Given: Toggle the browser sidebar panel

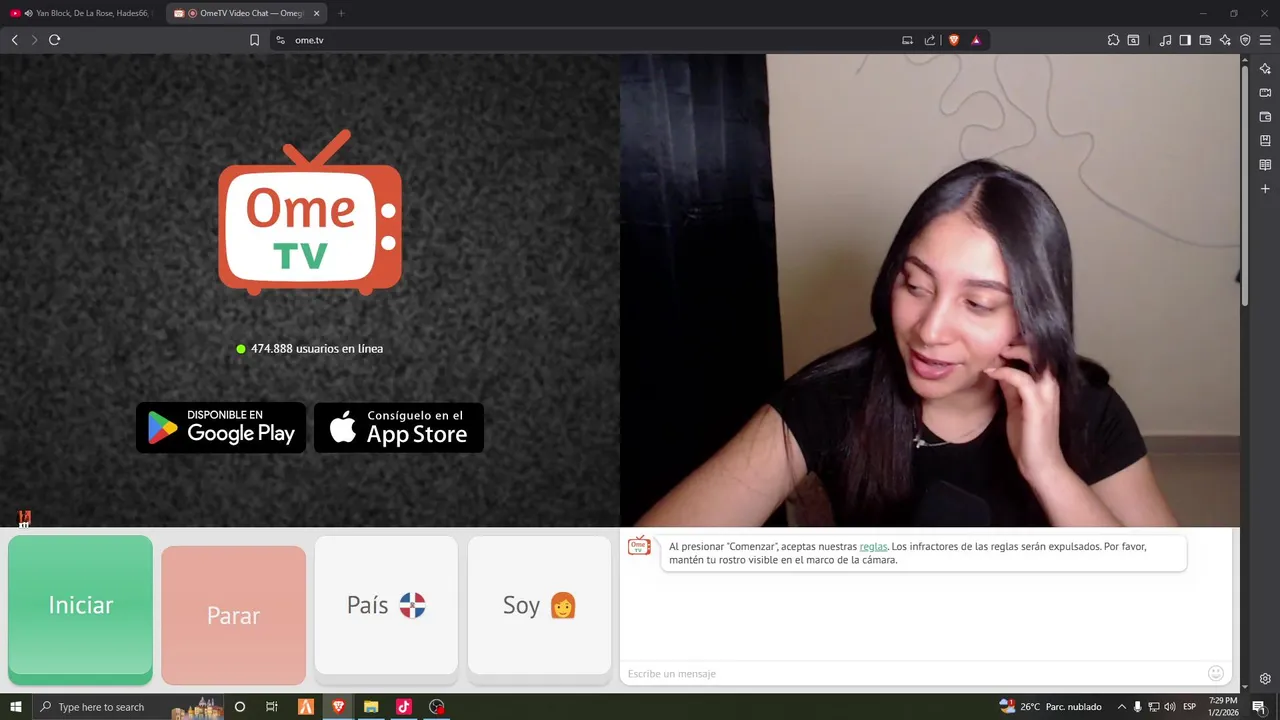Looking at the screenshot, I should [x=1185, y=40].
